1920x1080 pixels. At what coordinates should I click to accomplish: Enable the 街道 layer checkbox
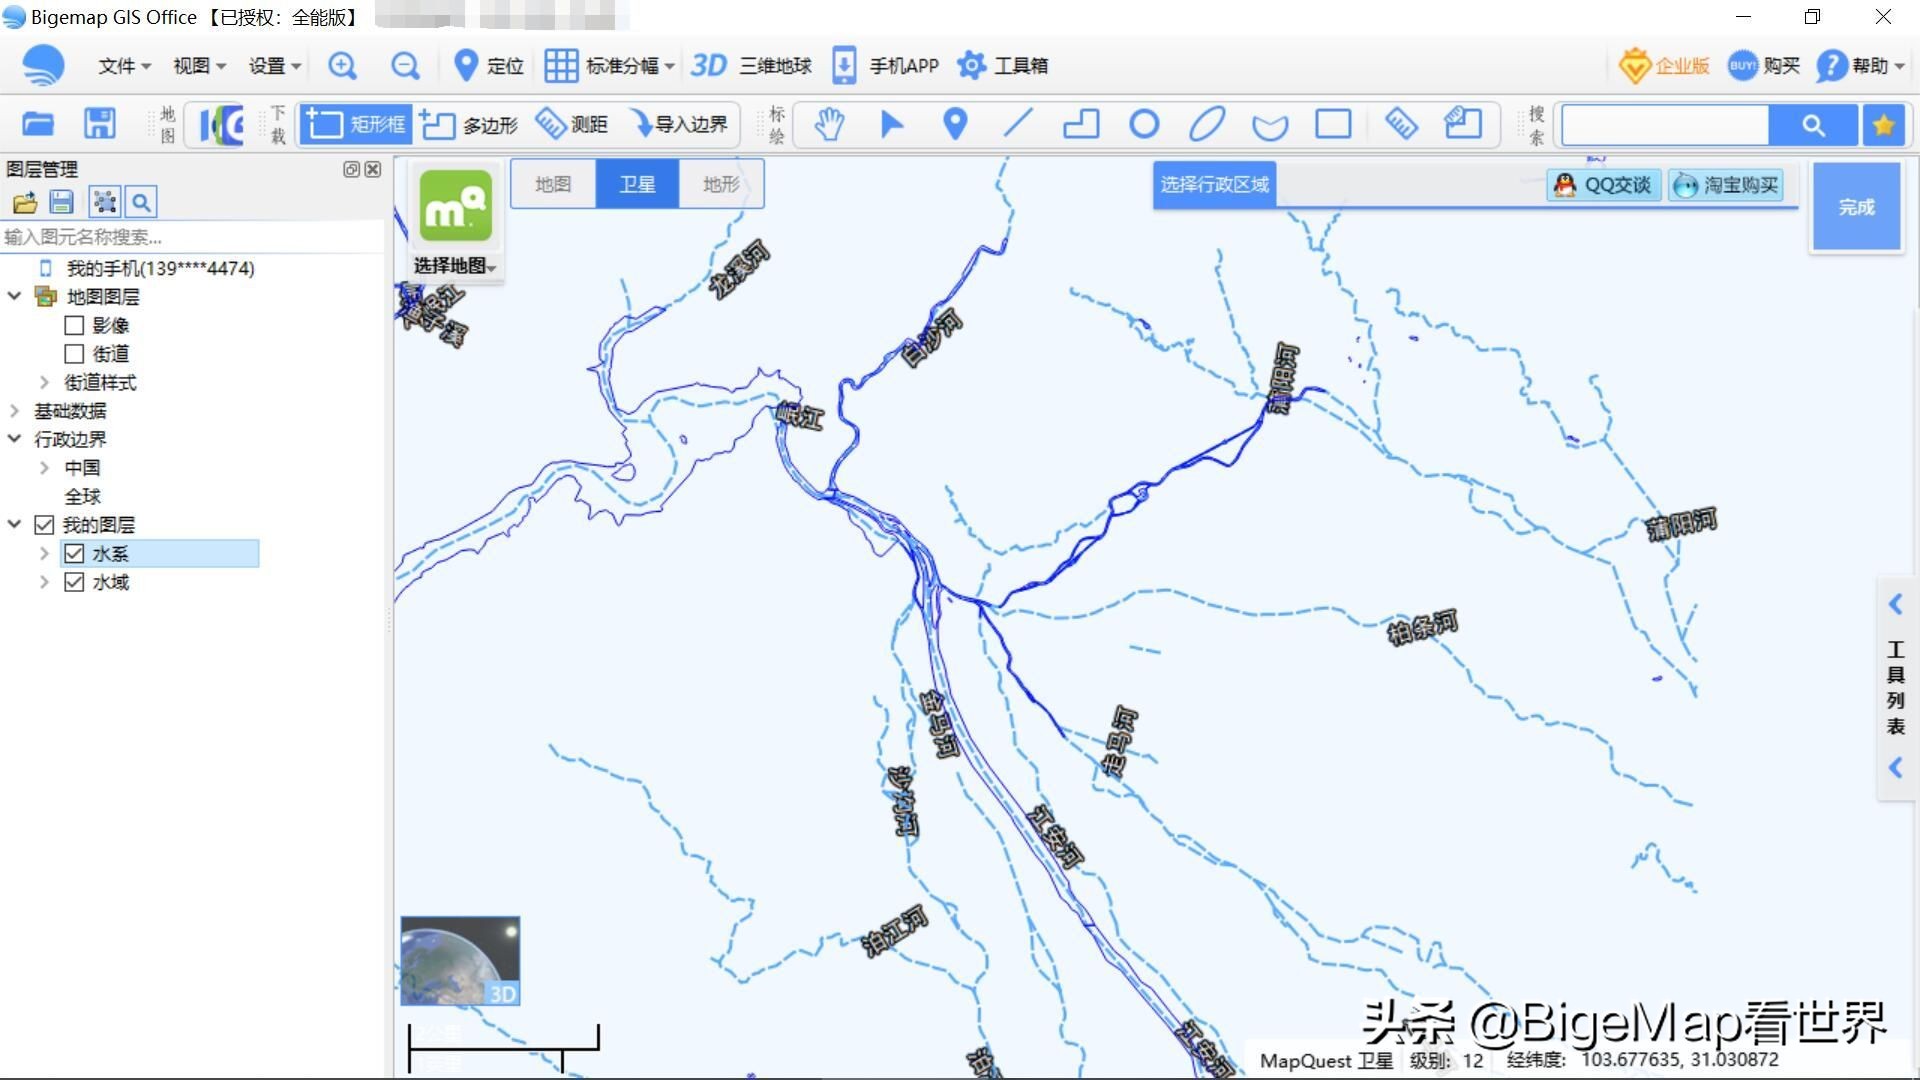[x=74, y=354]
